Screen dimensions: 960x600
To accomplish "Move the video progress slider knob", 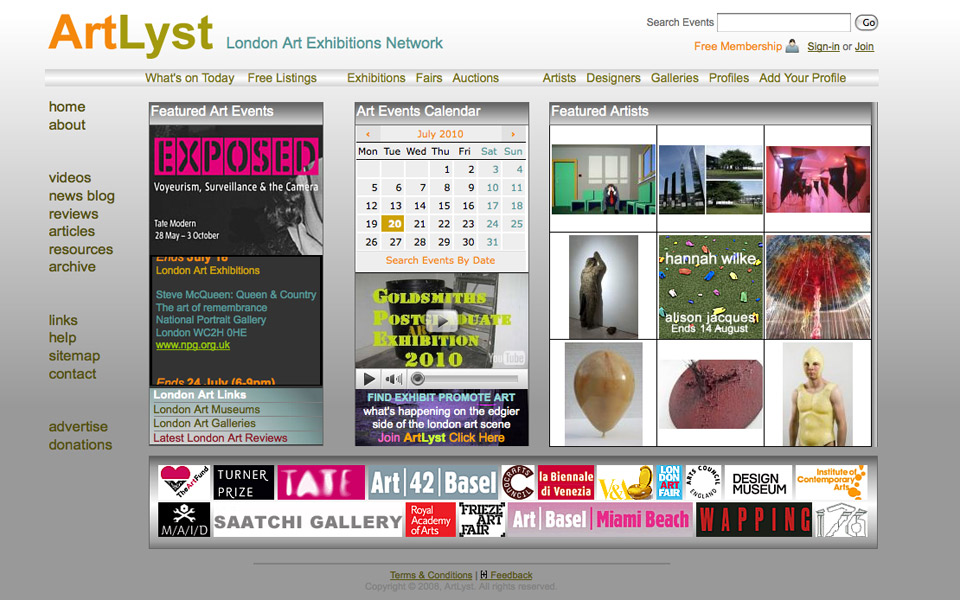I will (418, 378).
